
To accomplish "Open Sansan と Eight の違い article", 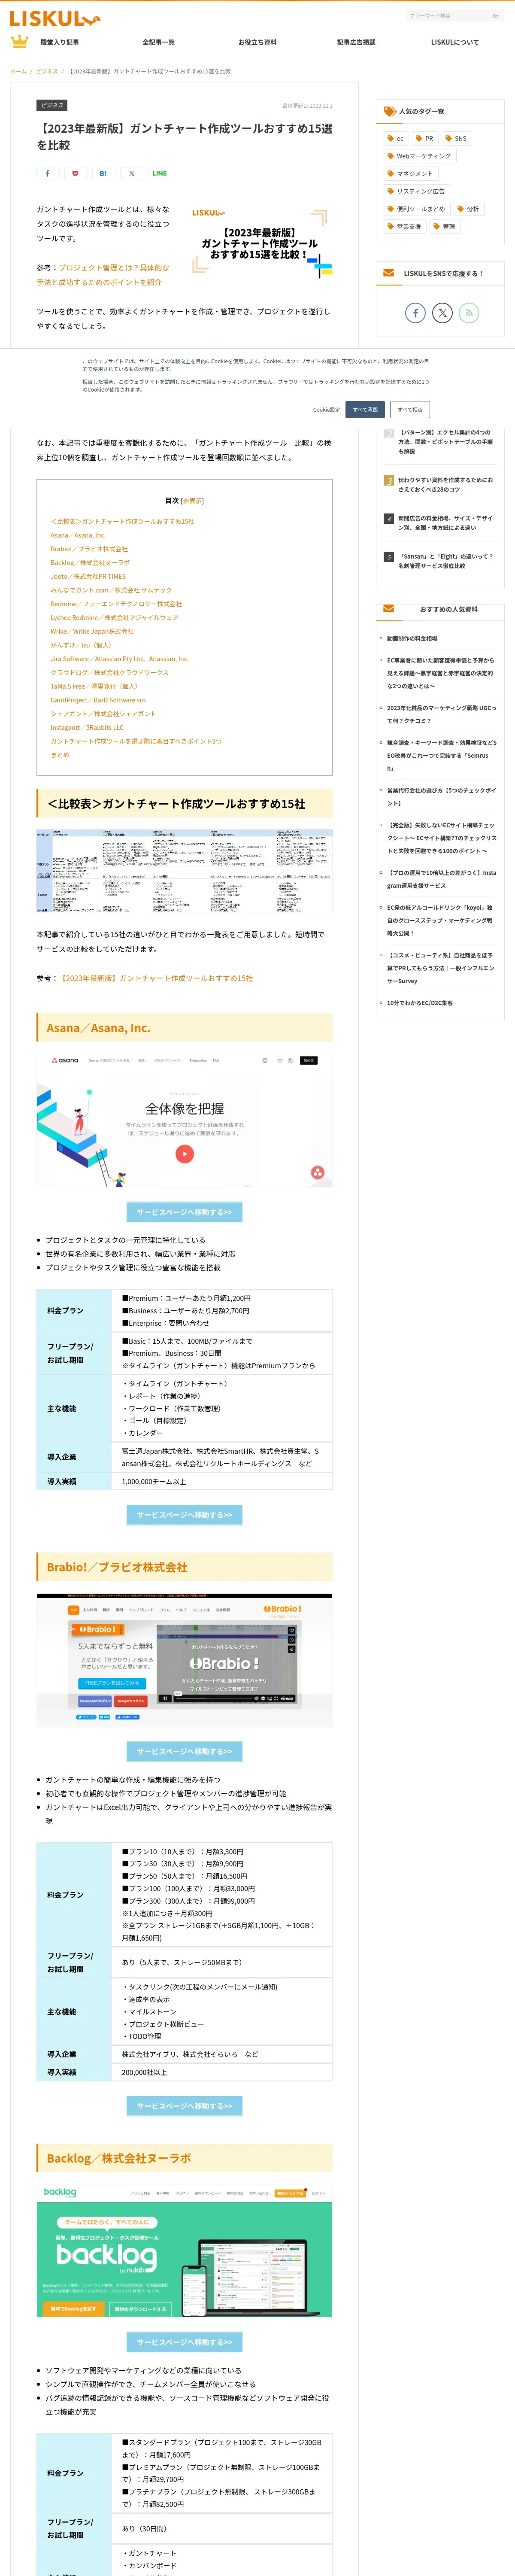I will pos(445,561).
